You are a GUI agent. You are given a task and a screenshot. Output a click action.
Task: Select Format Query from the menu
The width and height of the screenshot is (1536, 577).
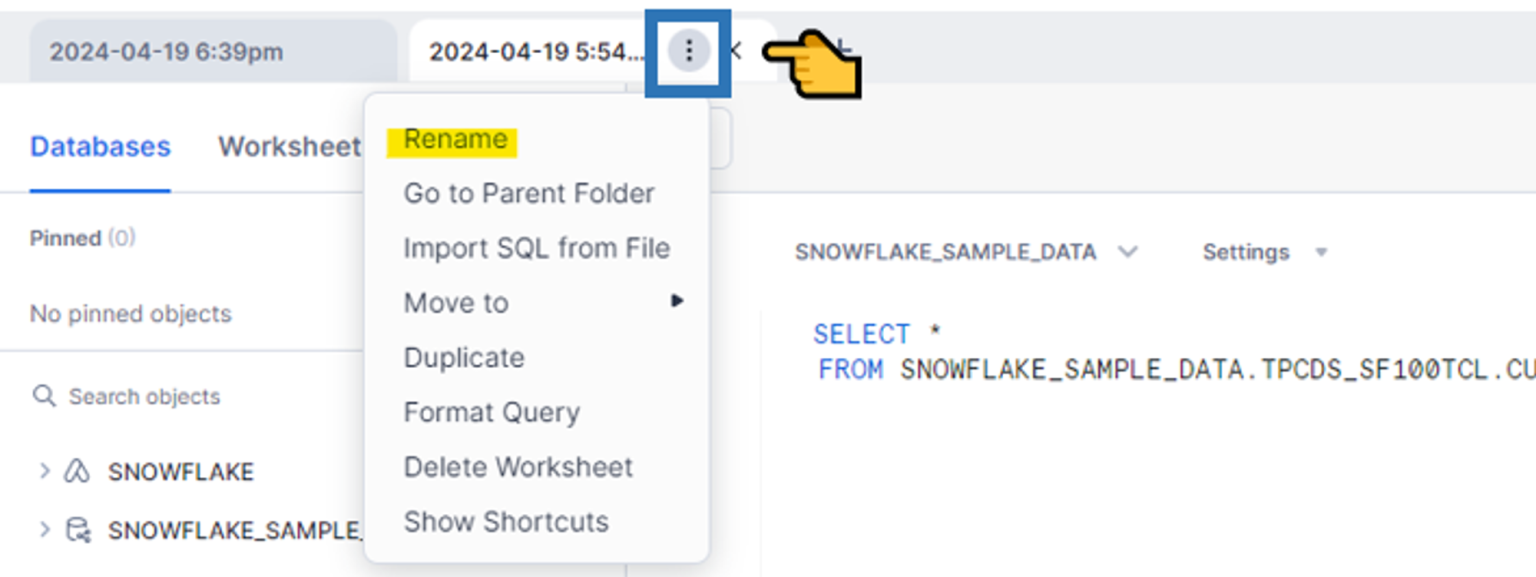pos(490,412)
